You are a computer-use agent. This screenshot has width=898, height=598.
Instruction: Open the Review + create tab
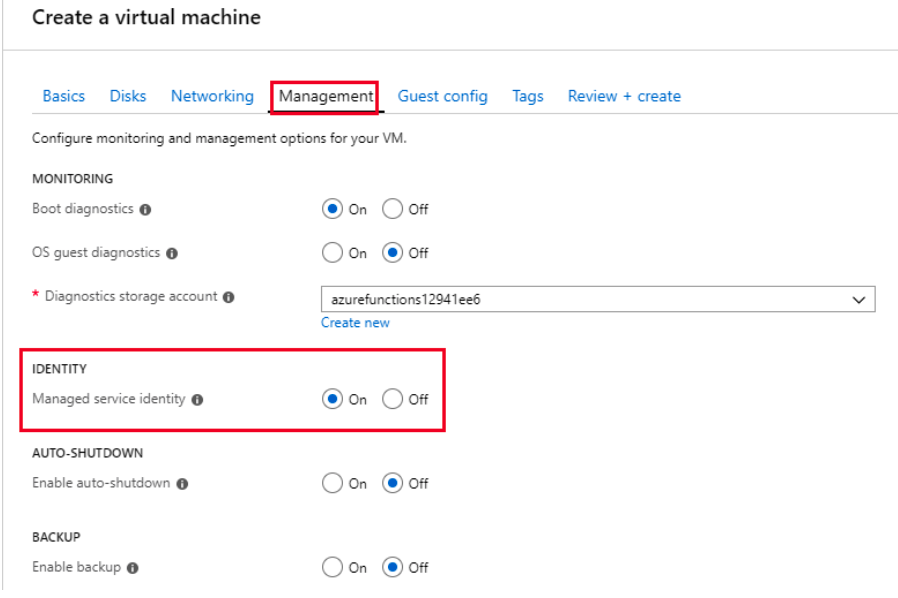click(624, 96)
